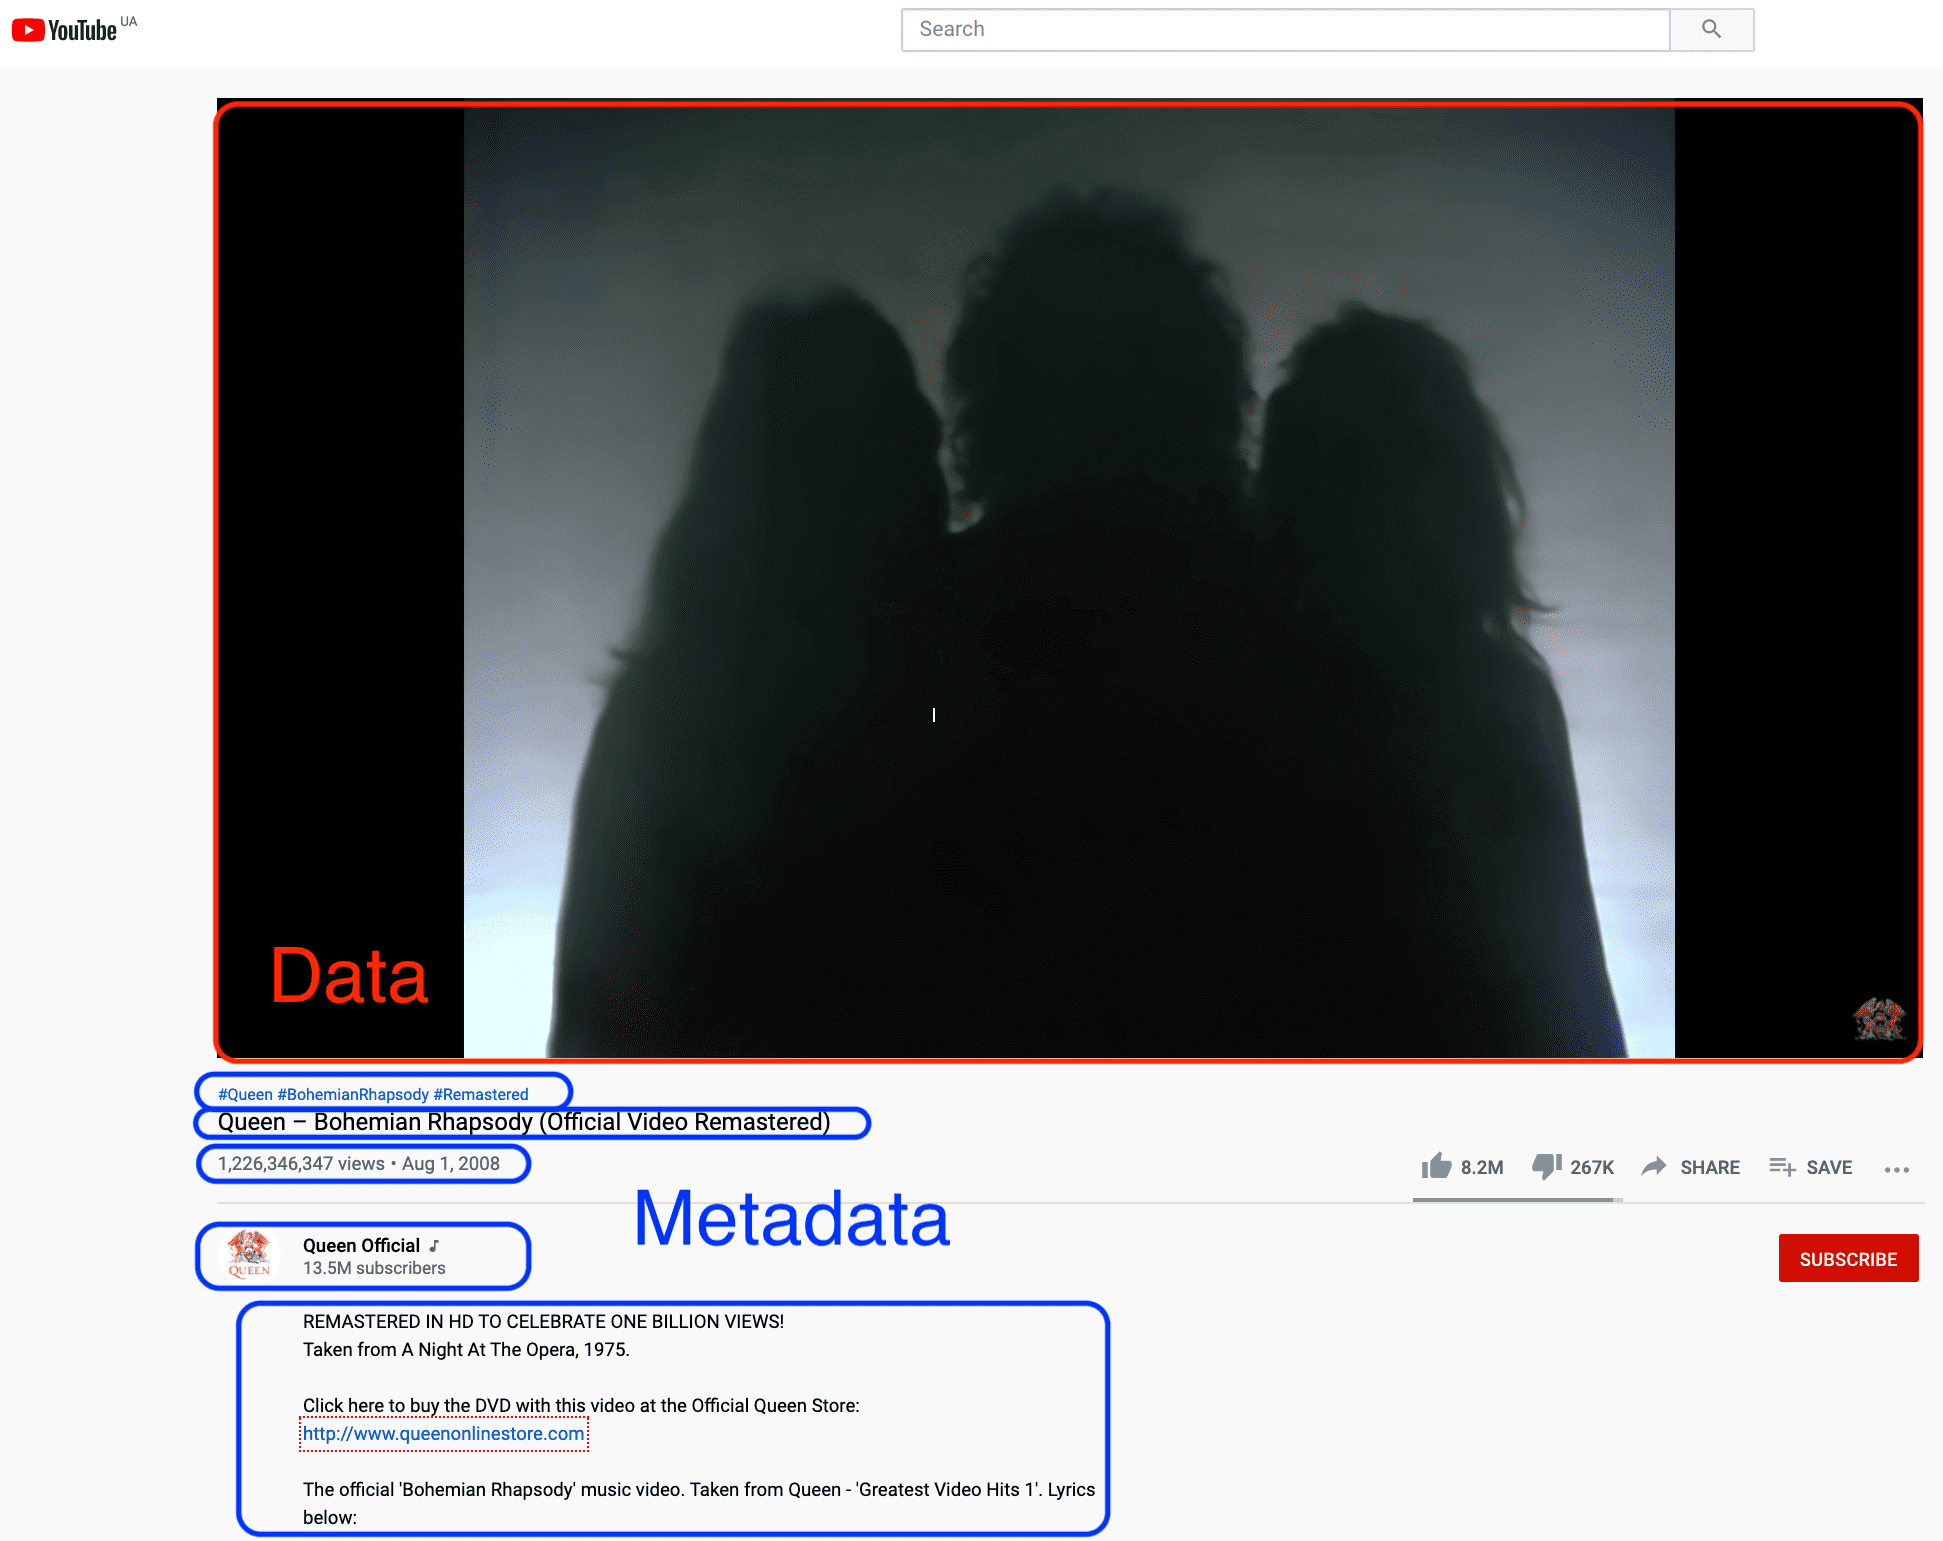Screen dimensions: 1943x1541
Task: Click the 13.5M subscribers text
Action: click(374, 1268)
